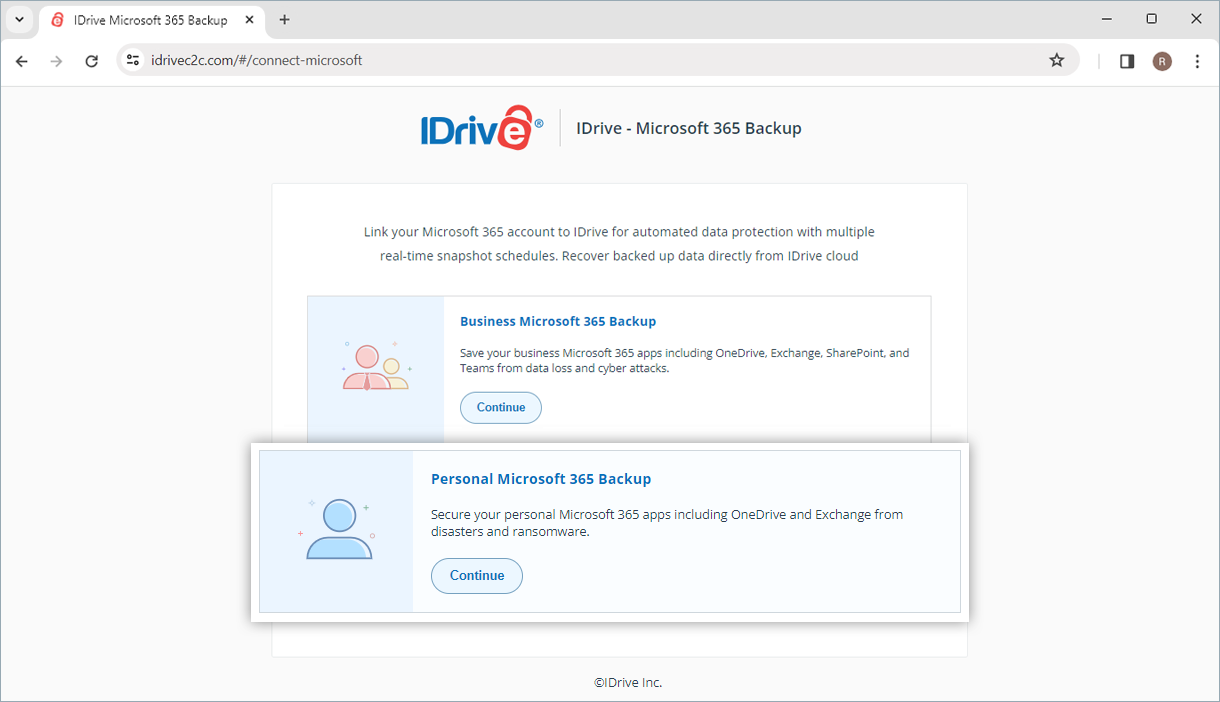Click the ©IDrive Inc. footer text
Screen dimensions: 1220x702
(628, 682)
